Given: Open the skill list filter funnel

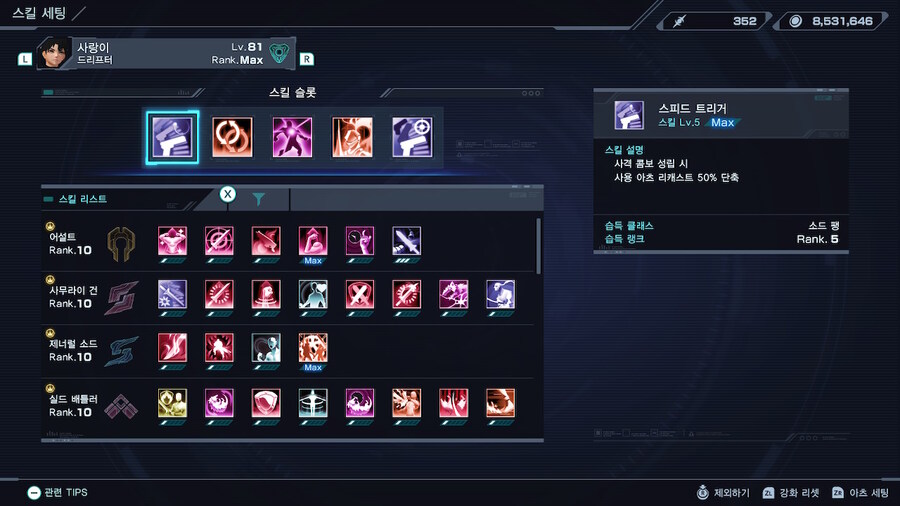Looking at the screenshot, I should point(259,198).
